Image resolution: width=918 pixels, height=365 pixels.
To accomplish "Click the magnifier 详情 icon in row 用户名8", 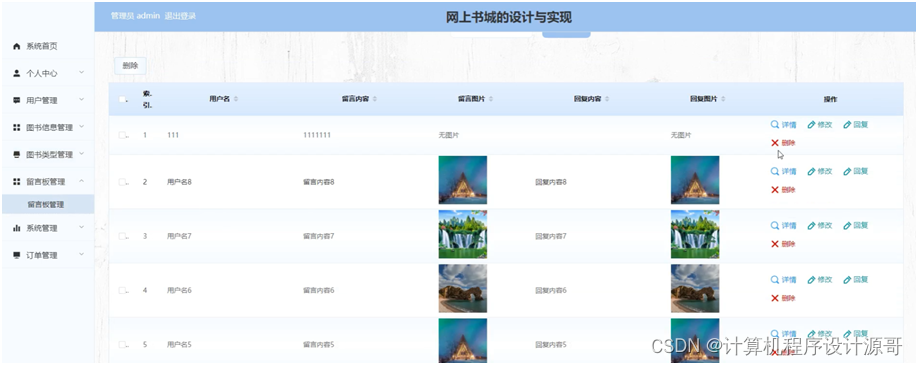I will pos(775,171).
